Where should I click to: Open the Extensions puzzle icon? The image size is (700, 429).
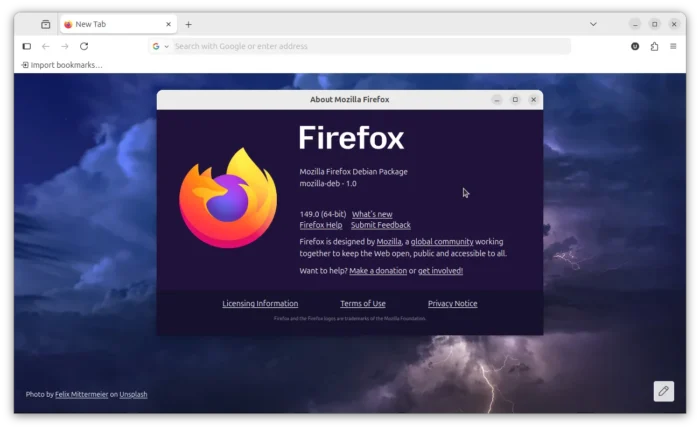pyautogui.click(x=654, y=46)
